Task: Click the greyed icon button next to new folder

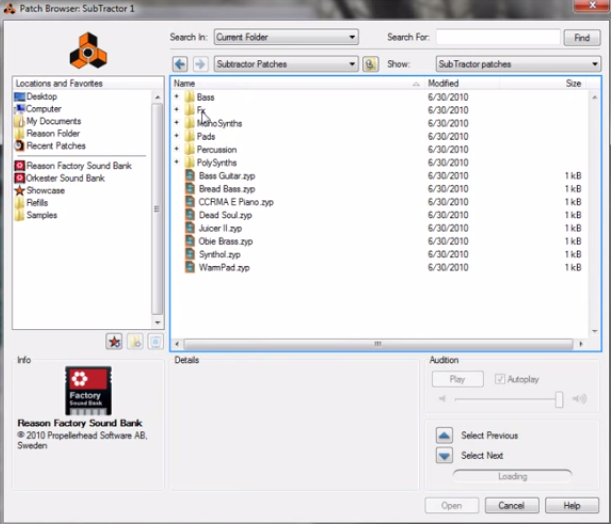Action: (x=155, y=342)
